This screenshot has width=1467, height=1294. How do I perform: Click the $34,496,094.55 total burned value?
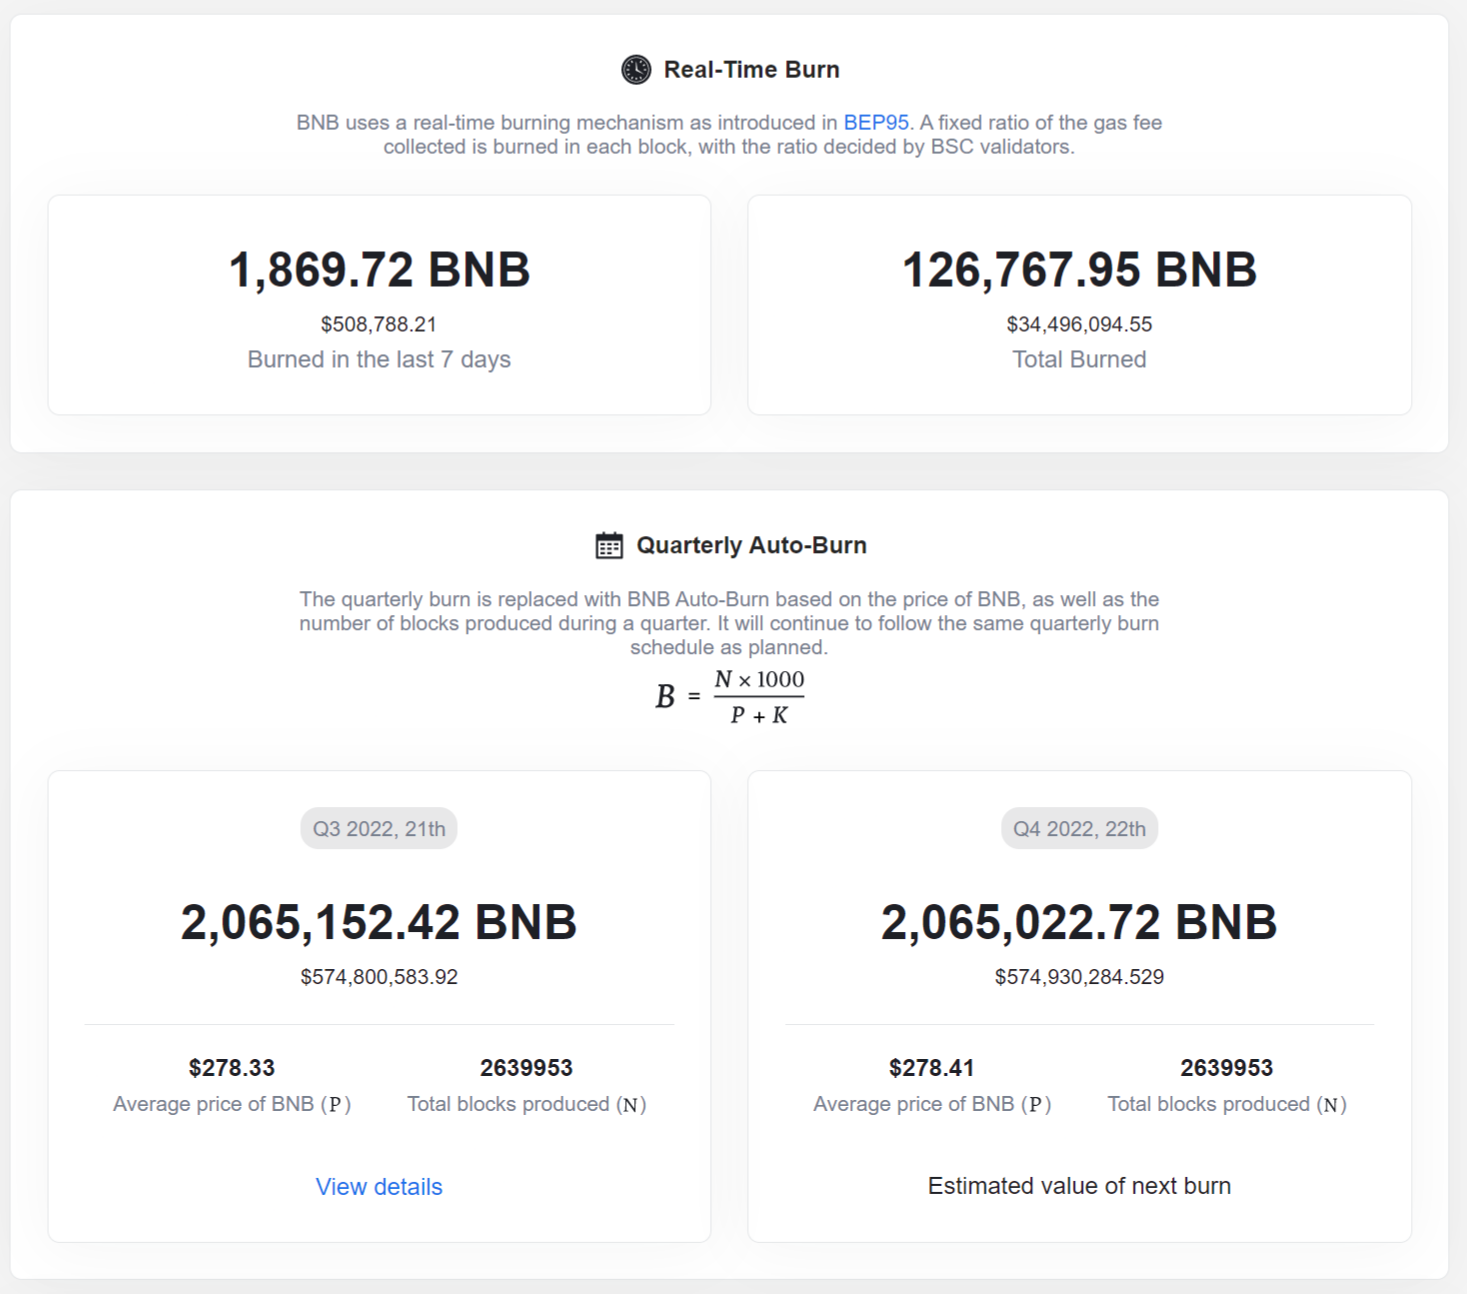[x=1079, y=324]
